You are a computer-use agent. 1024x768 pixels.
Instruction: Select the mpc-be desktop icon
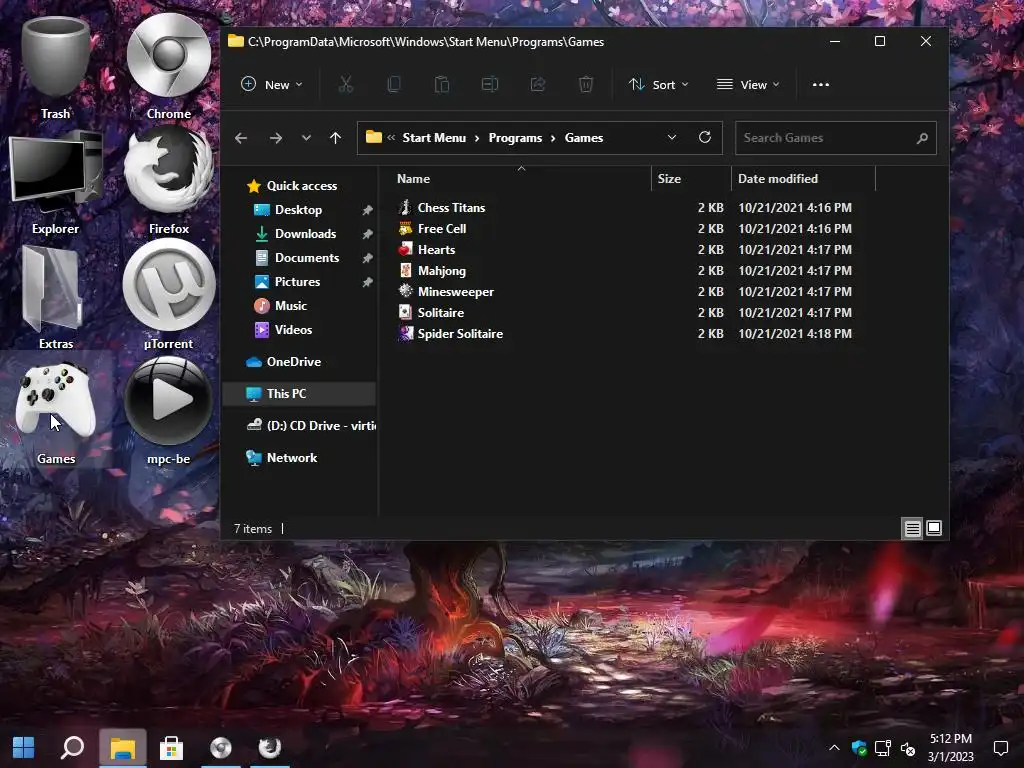pos(168,411)
